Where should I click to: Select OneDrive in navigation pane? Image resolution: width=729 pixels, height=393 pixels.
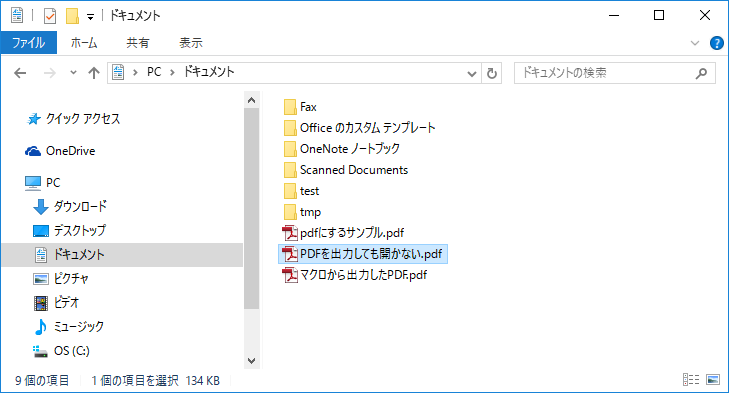60,151
